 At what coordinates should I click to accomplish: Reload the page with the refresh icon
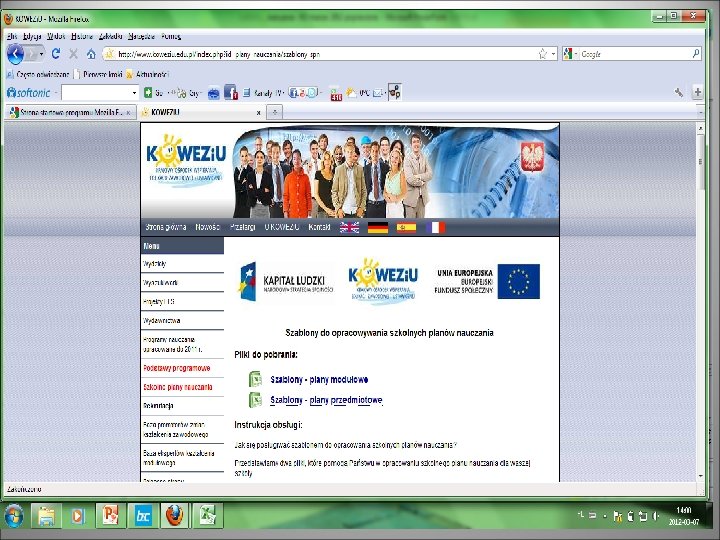tap(56, 54)
